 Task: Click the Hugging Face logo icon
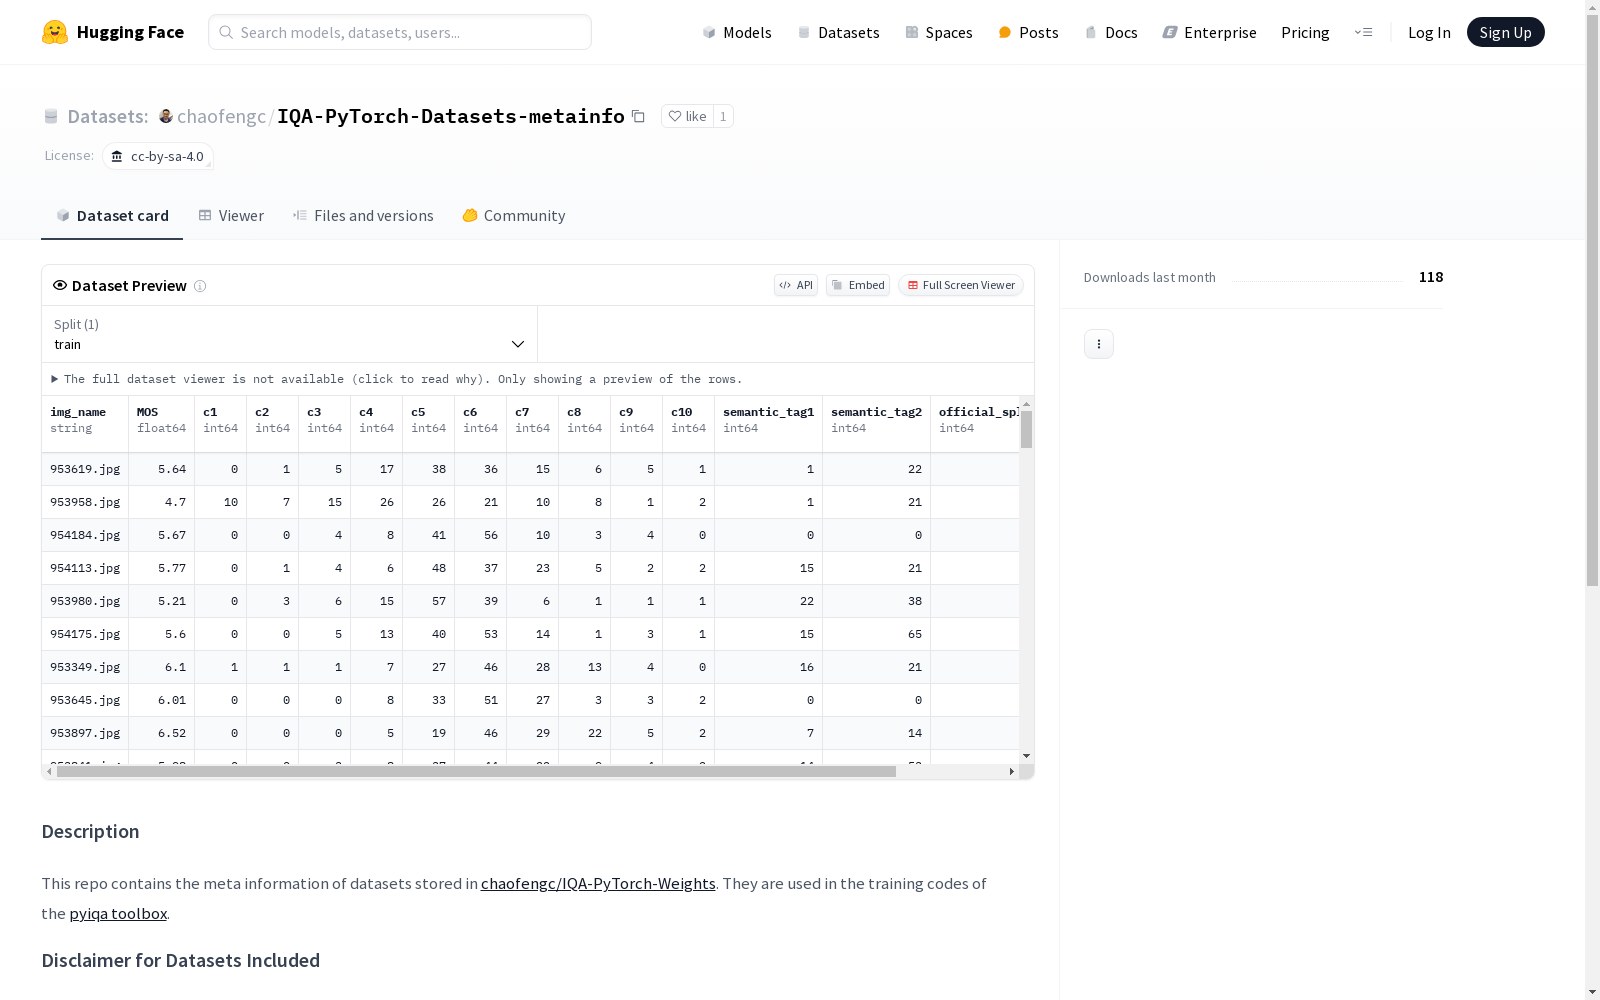coord(55,32)
